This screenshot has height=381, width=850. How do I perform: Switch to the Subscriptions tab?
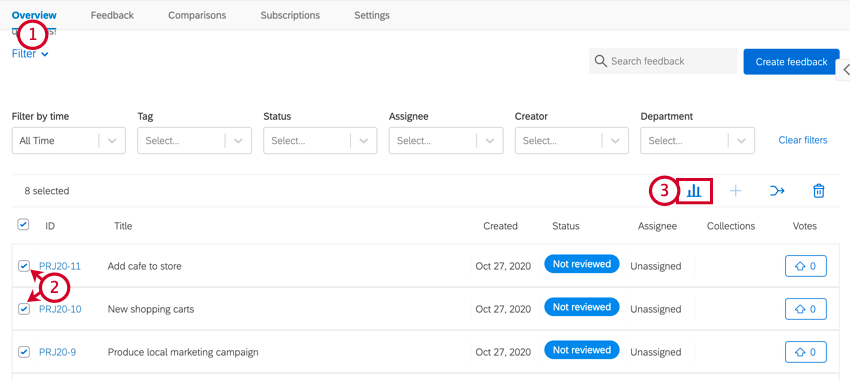pos(290,15)
